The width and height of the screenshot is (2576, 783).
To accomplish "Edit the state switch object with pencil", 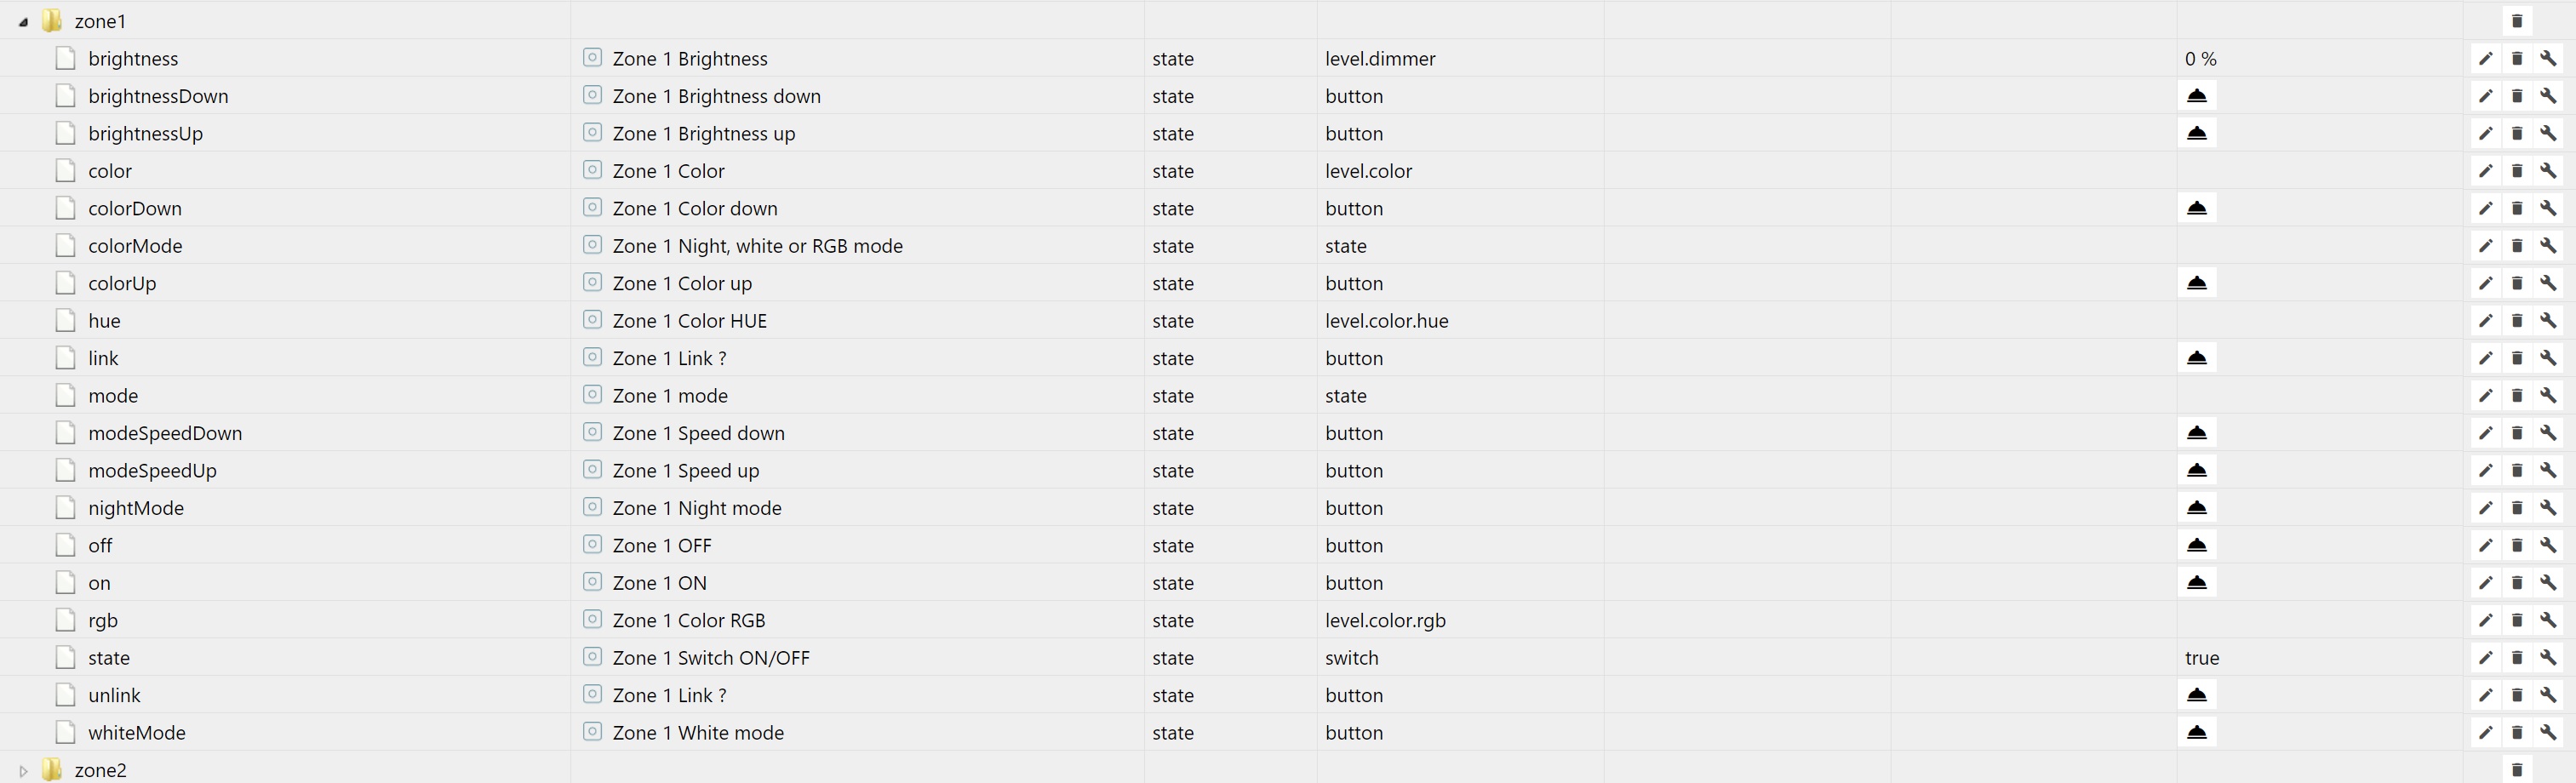I will tap(2485, 658).
